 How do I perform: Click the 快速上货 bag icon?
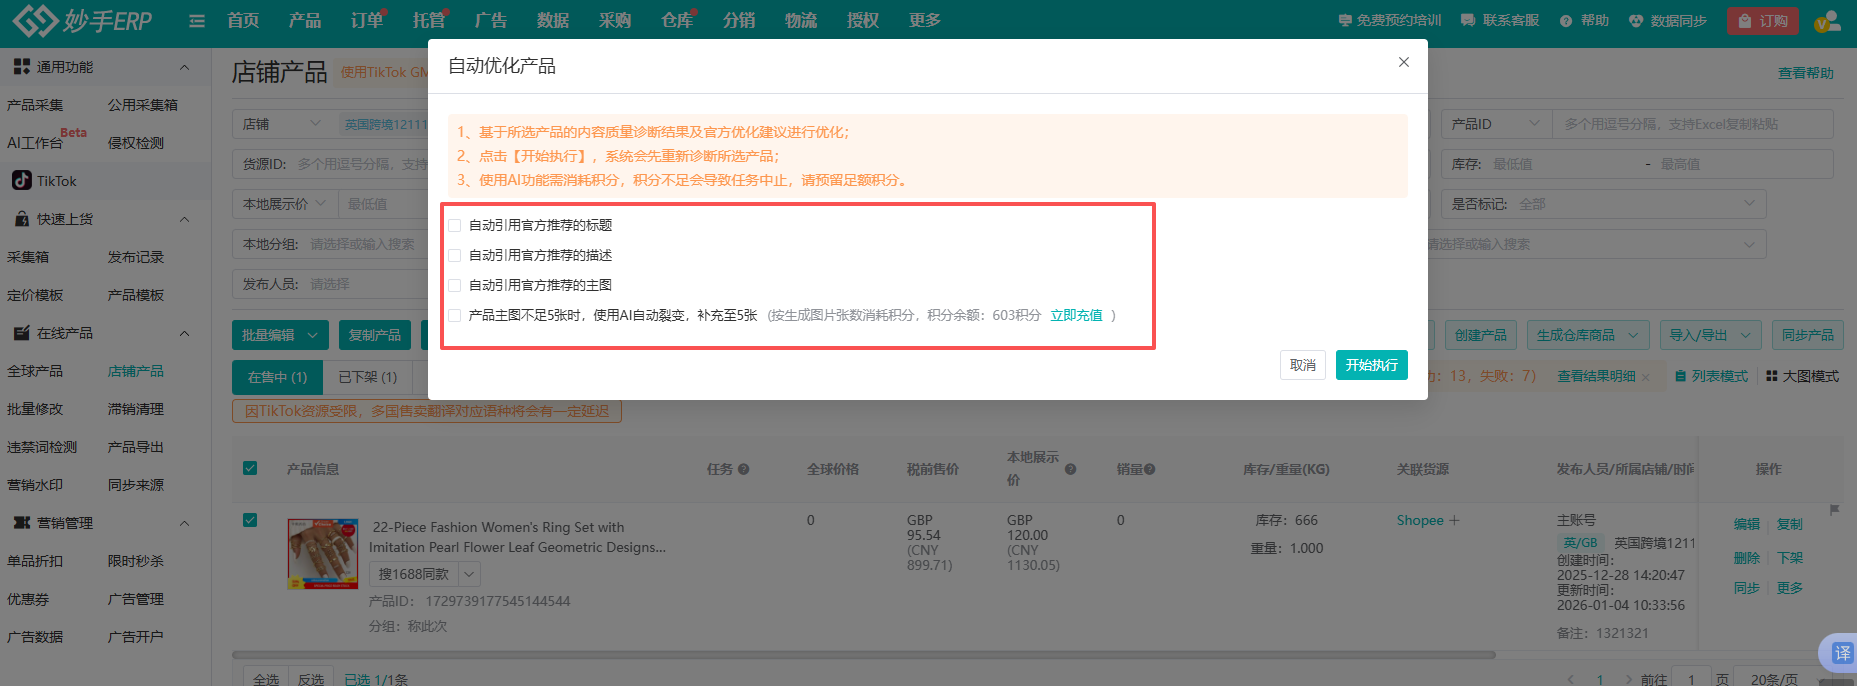(21, 218)
